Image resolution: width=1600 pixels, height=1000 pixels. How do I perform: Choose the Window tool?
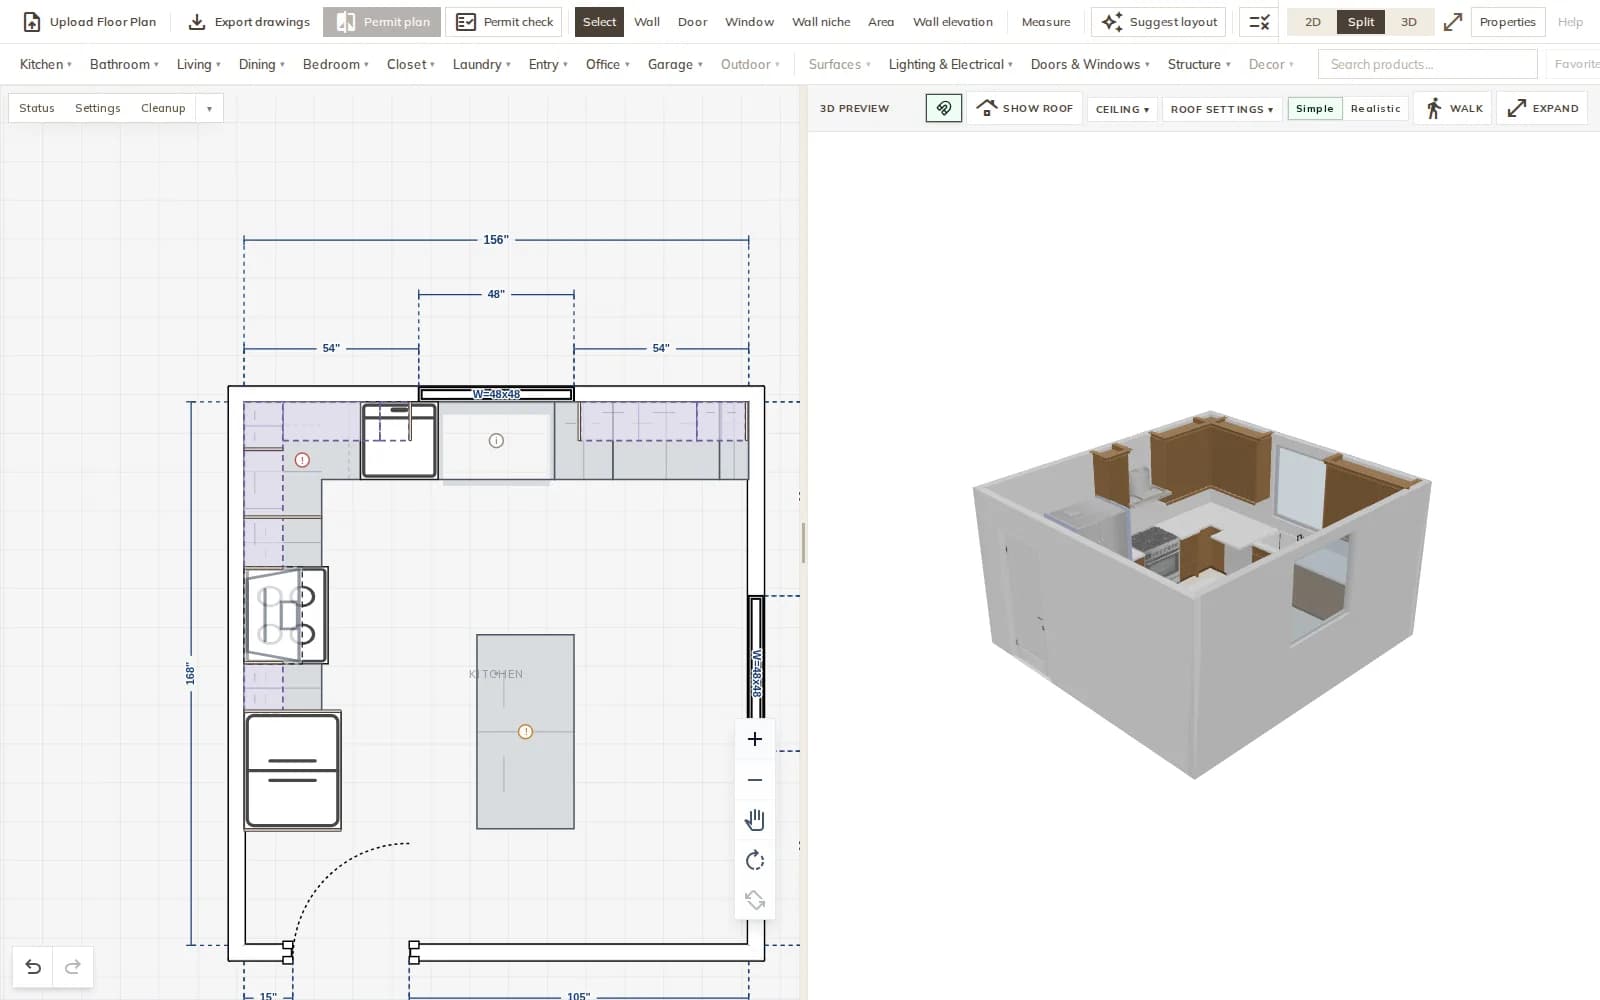point(749,22)
